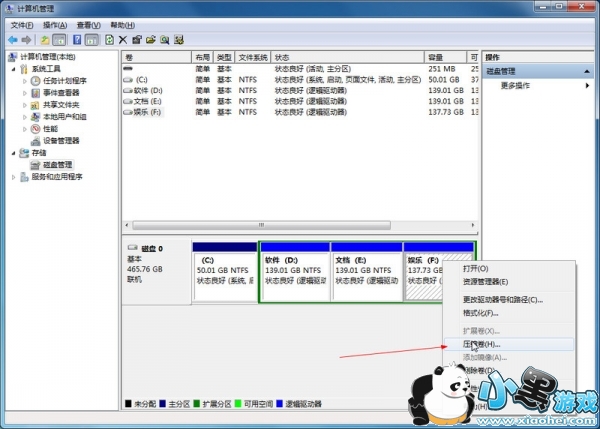Click the 文件系统 column header
This screenshot has width=600, height=429.
[254, 58]
